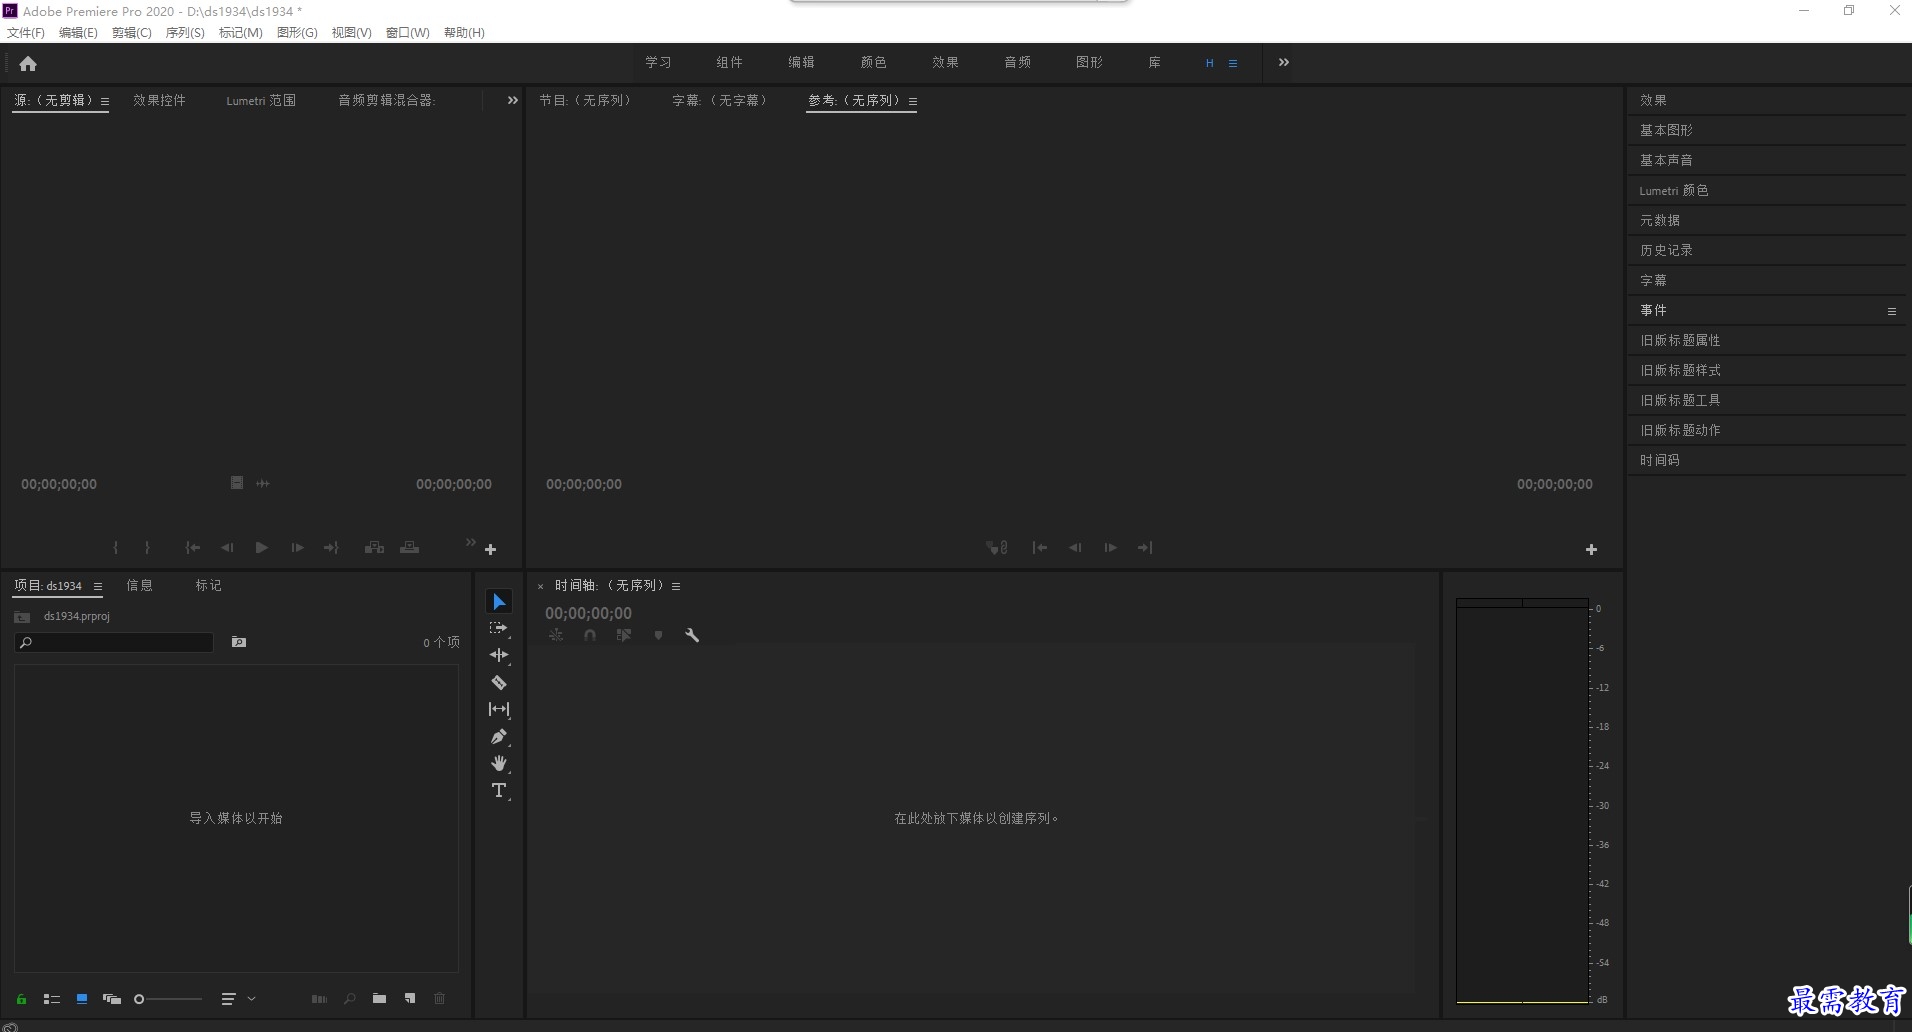The height and width of the screenshot is (1032, 1912).
Task: Step back one frame in Source monitor
Action: (227, 548)
